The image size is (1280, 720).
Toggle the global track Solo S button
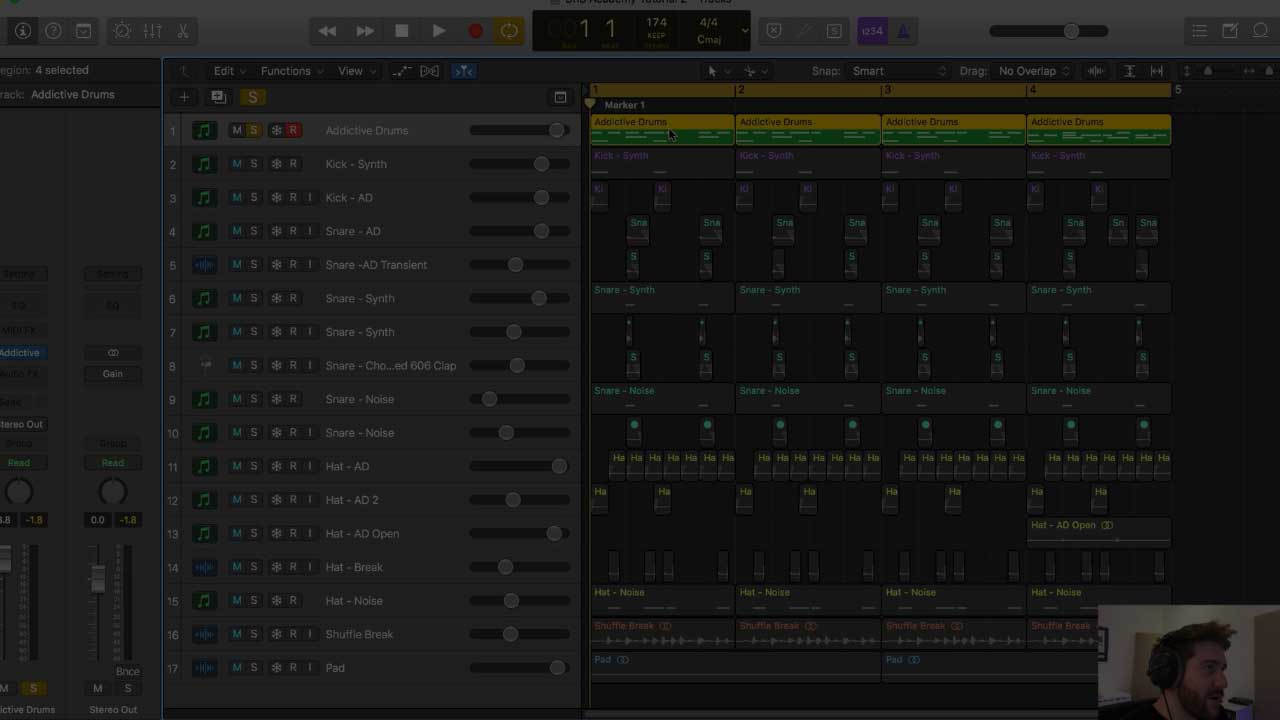point(253,97)
